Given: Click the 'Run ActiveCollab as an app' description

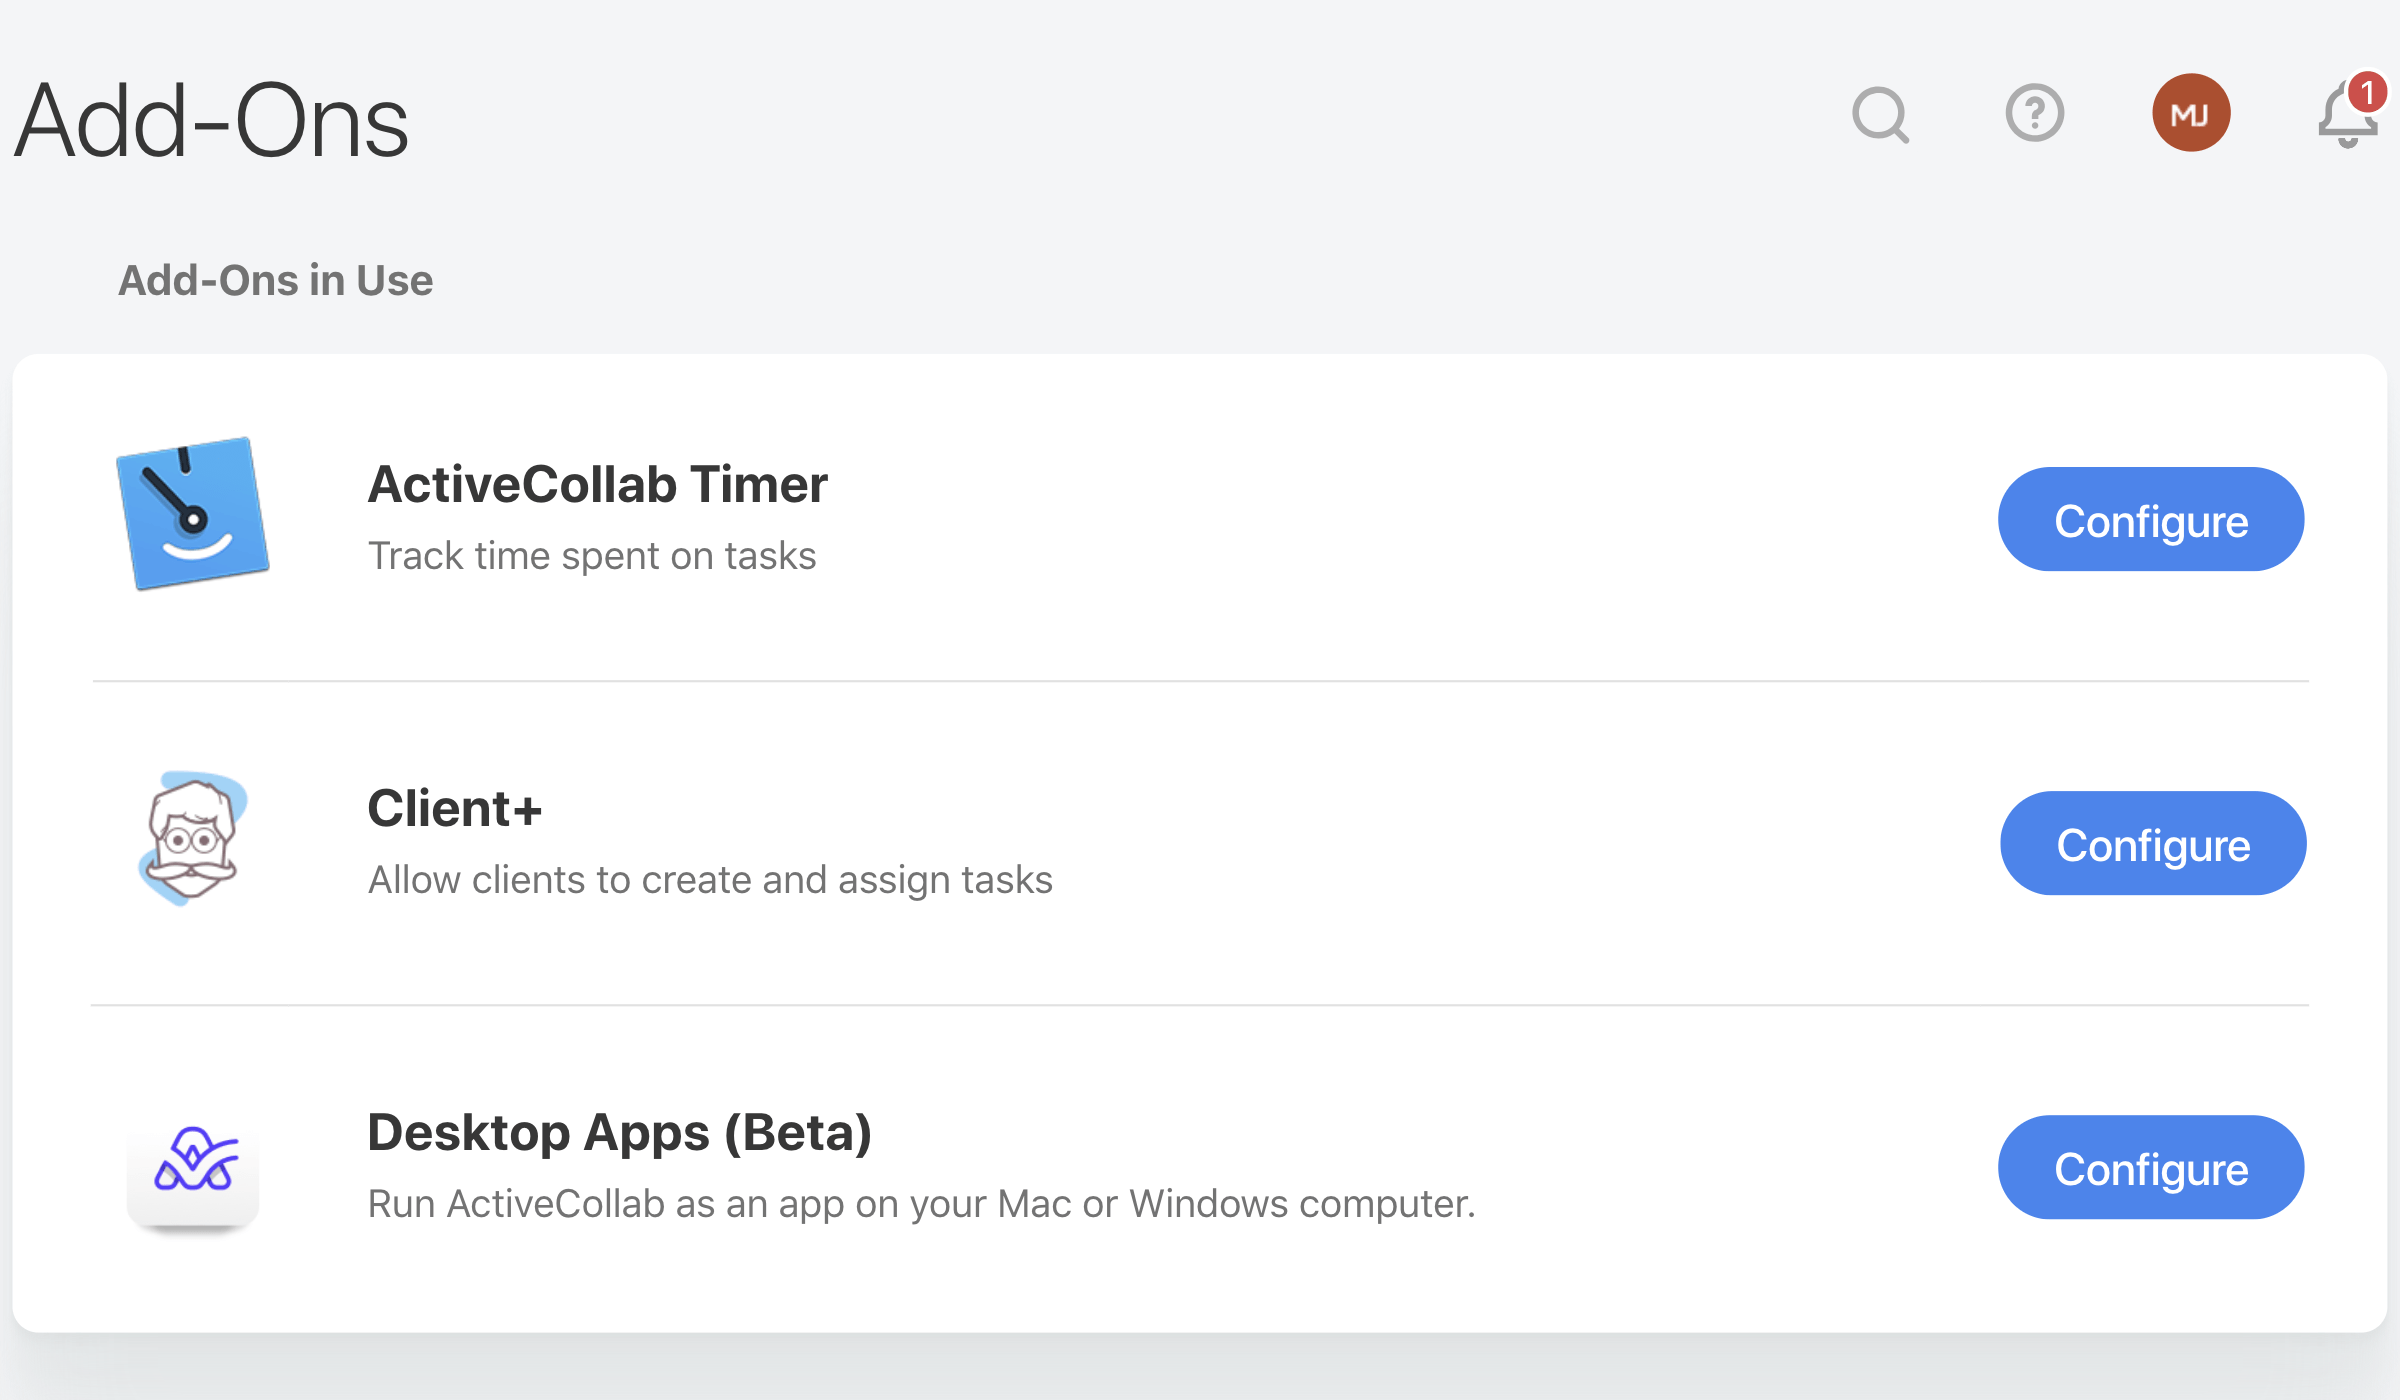Looking at the screenshot, I should (x=920, y=1204).
